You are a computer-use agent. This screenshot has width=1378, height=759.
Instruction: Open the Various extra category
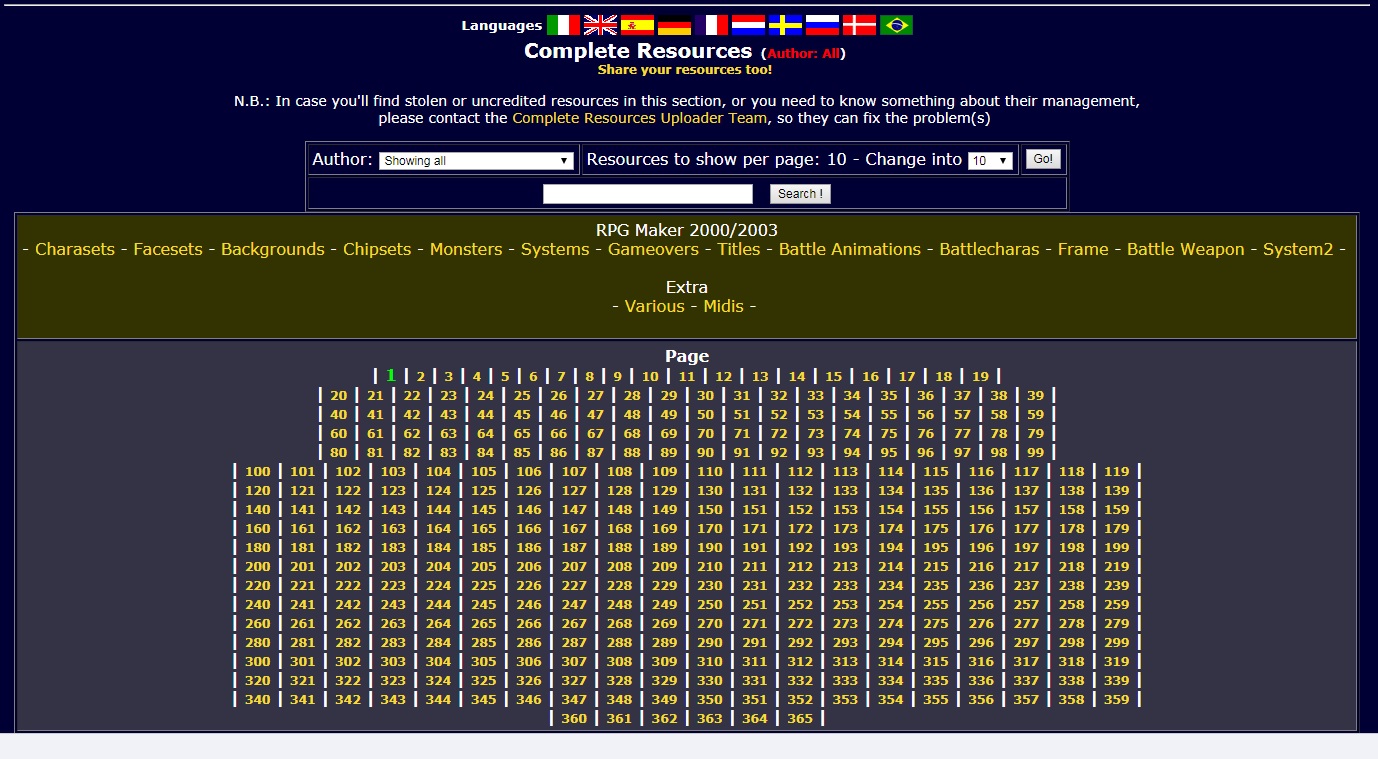click(x=655, y=306)
